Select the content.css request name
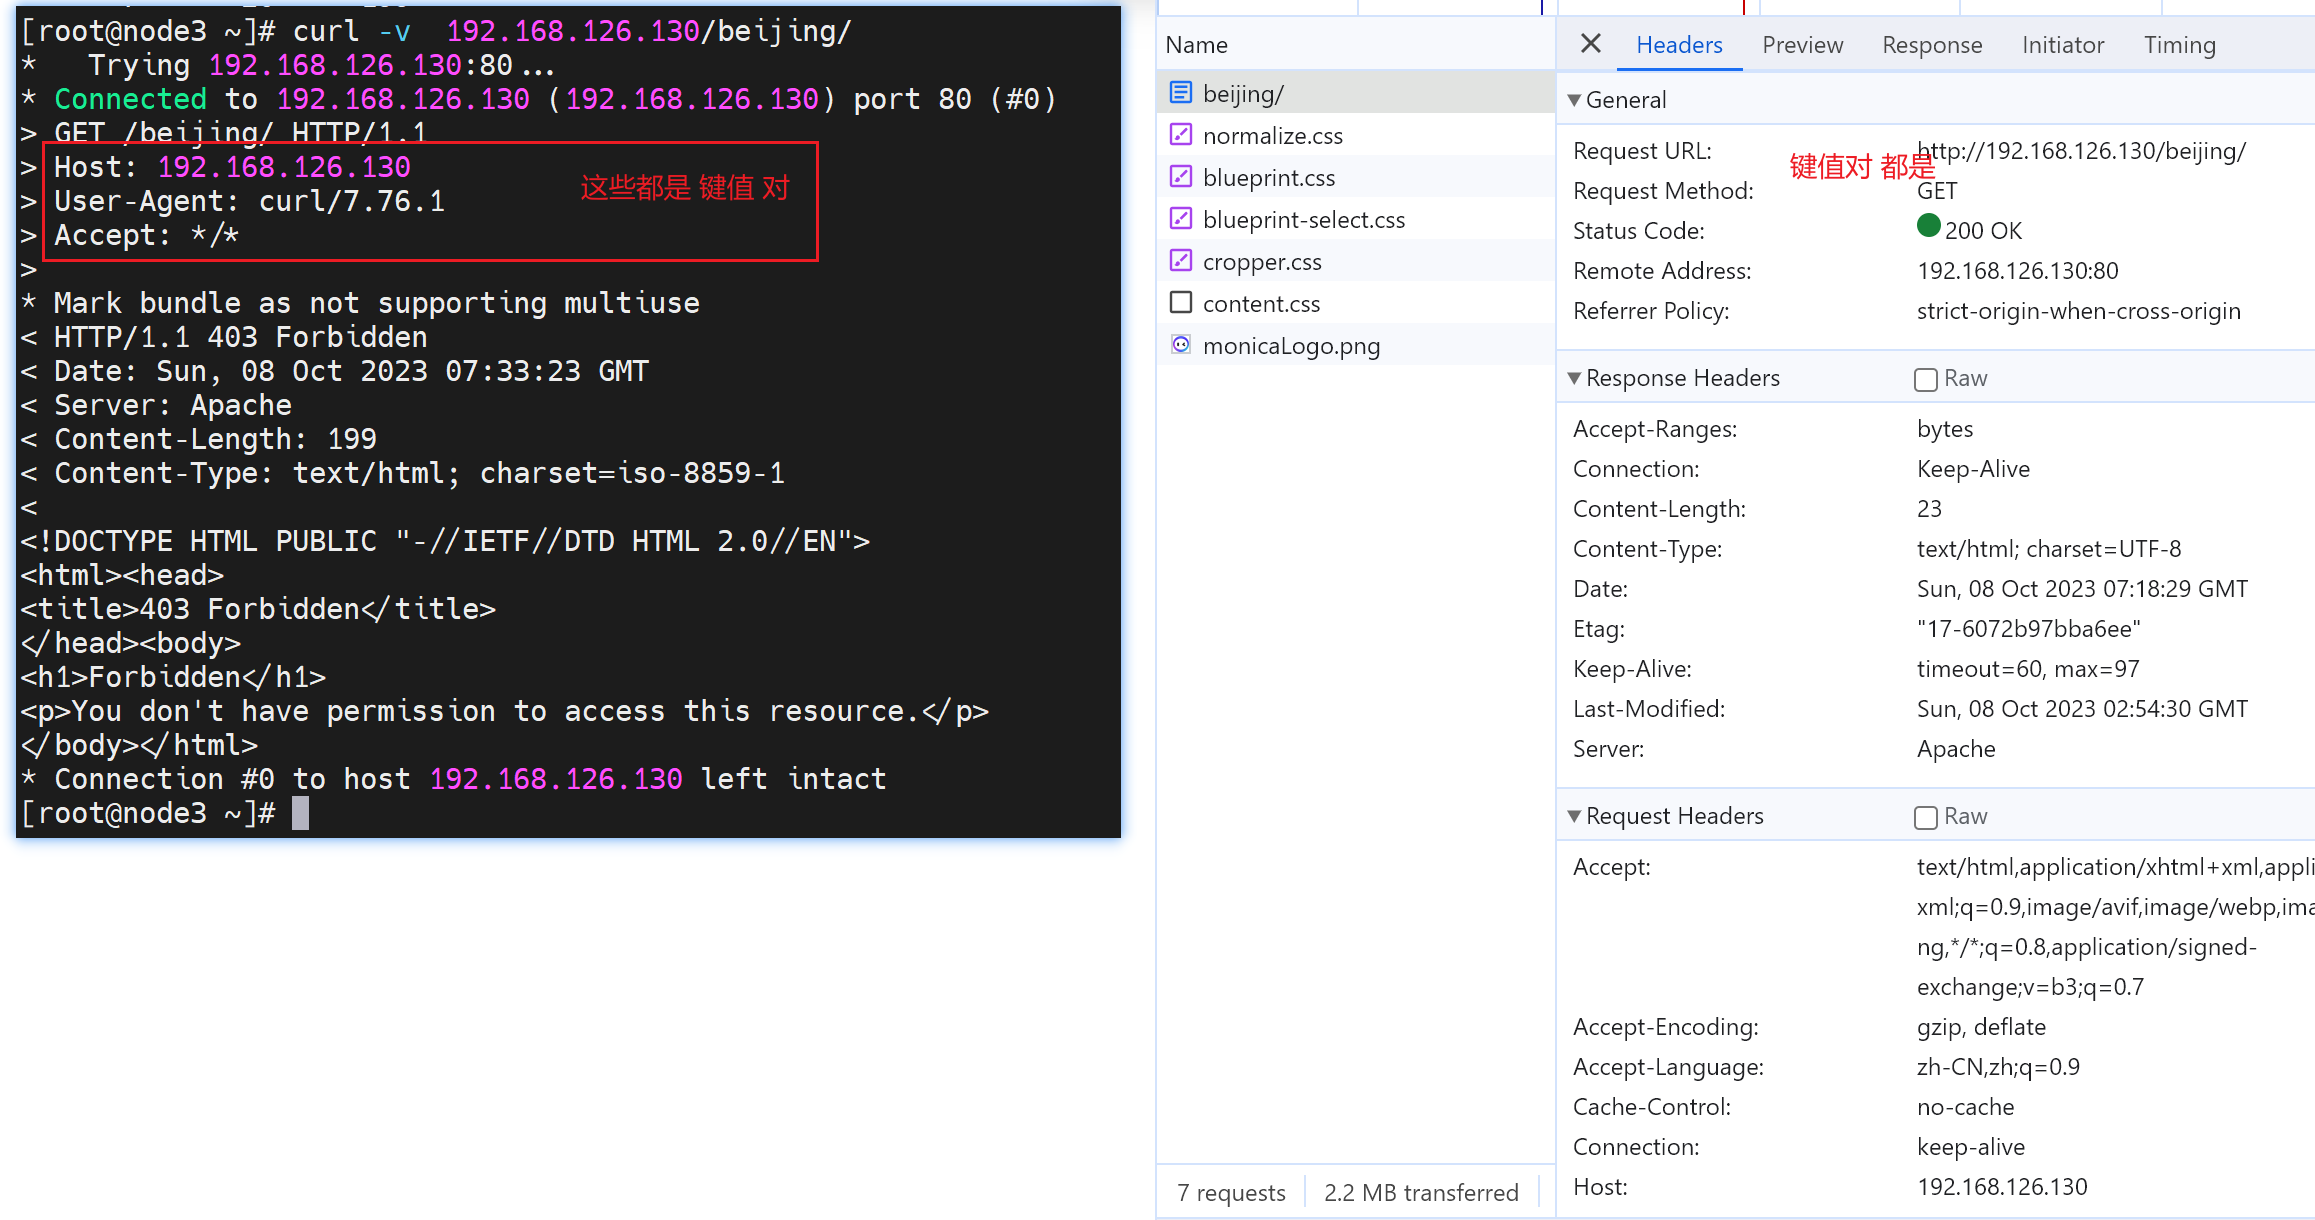This screenshot has width=2315, height=1220. tap(1261, 304)
